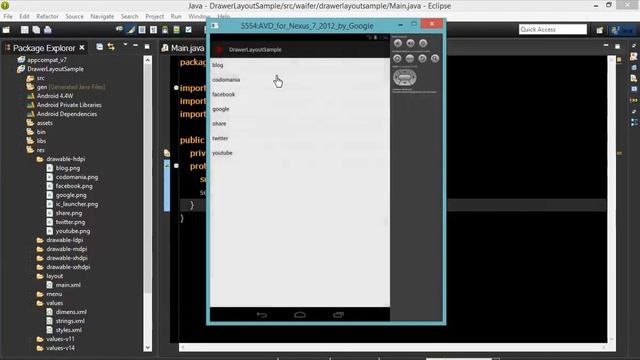Select the drawable-hdpi folder

pyautogui.click(x=65, y=159)
